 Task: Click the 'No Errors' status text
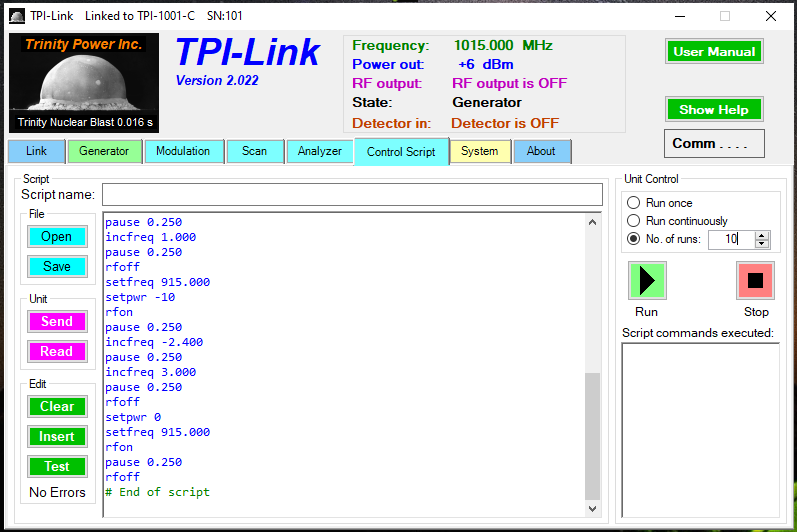(57, 492)
